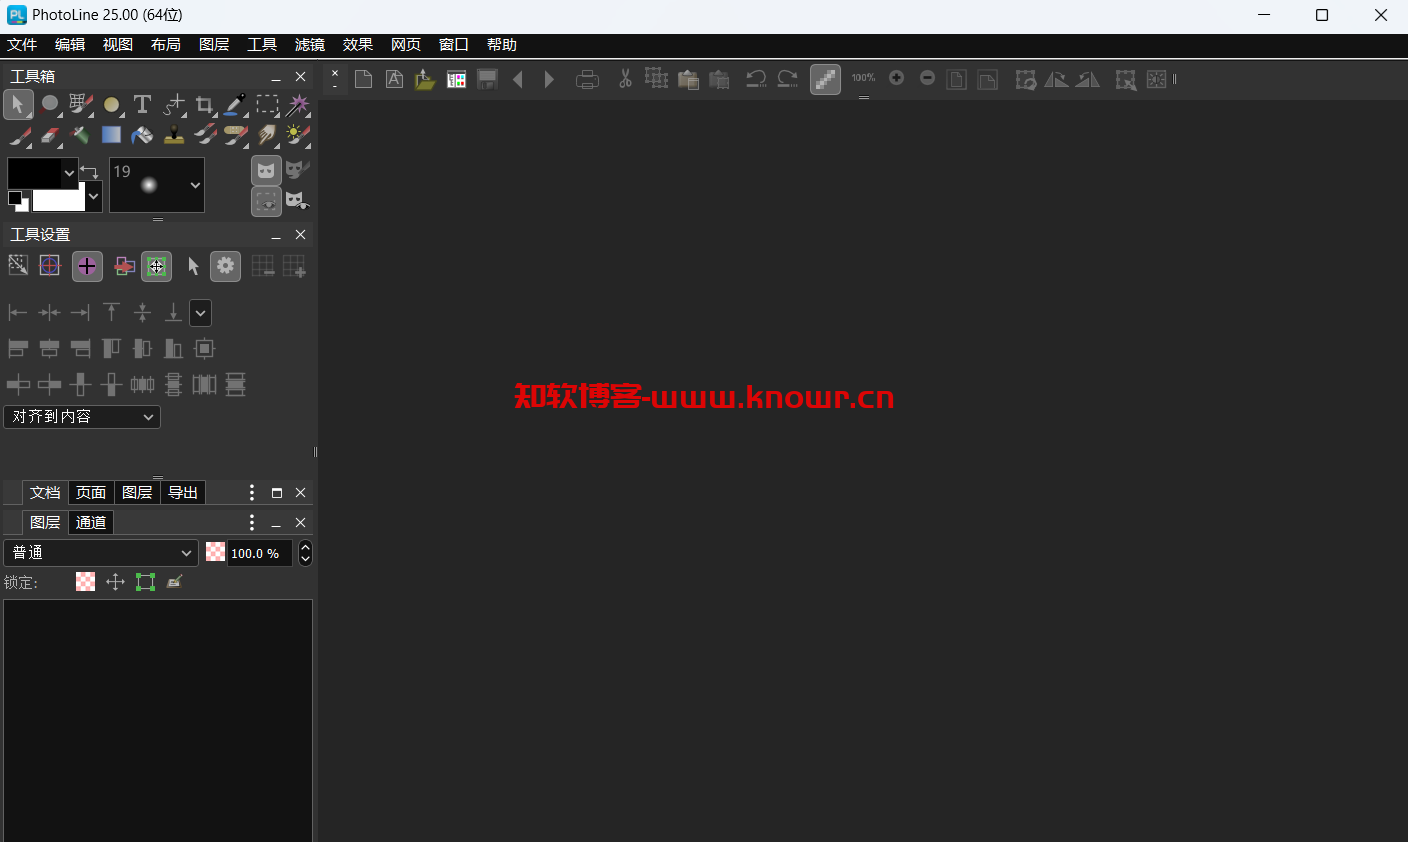Screen dimensions: 1408x842
Task: Select the smudge finger tool
Action: (267, 135)
